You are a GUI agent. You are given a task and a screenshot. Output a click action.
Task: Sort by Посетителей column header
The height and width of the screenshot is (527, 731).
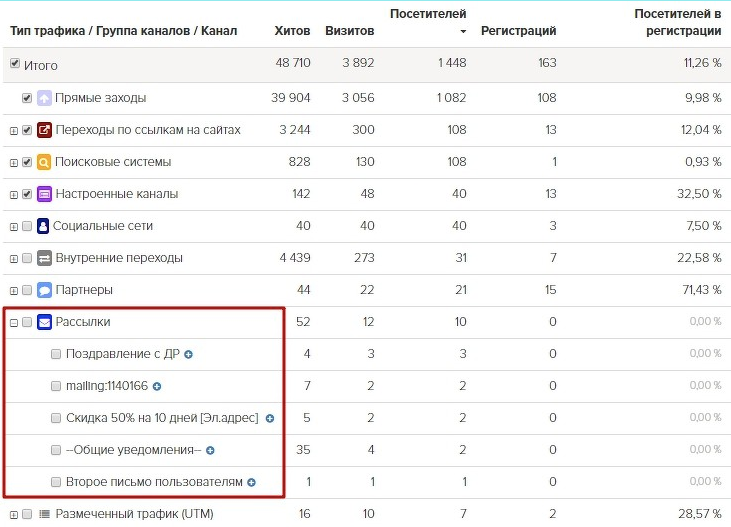(x=428, y=22)
